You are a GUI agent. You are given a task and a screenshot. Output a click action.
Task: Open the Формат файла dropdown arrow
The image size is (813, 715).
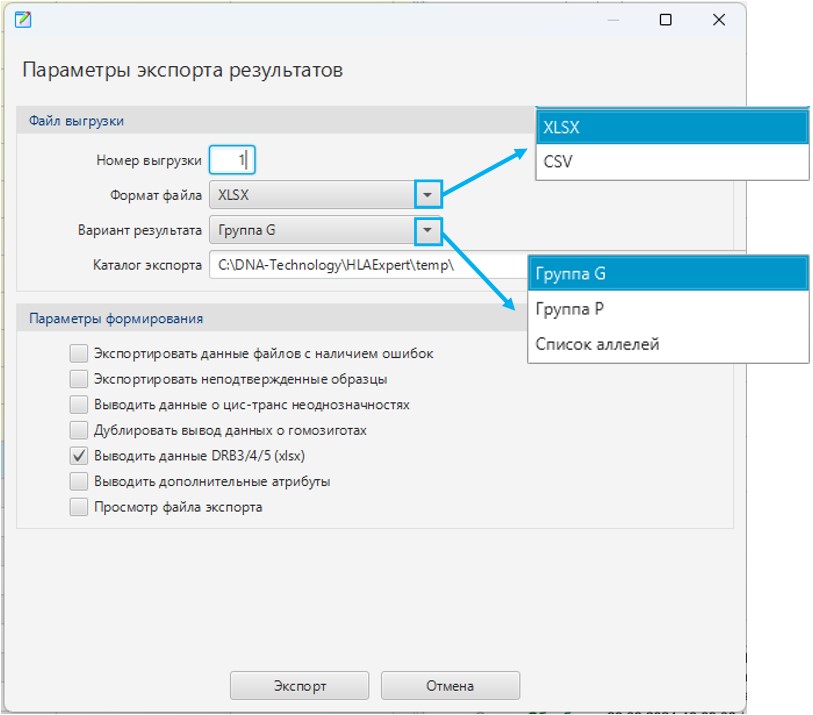point(427,195)
